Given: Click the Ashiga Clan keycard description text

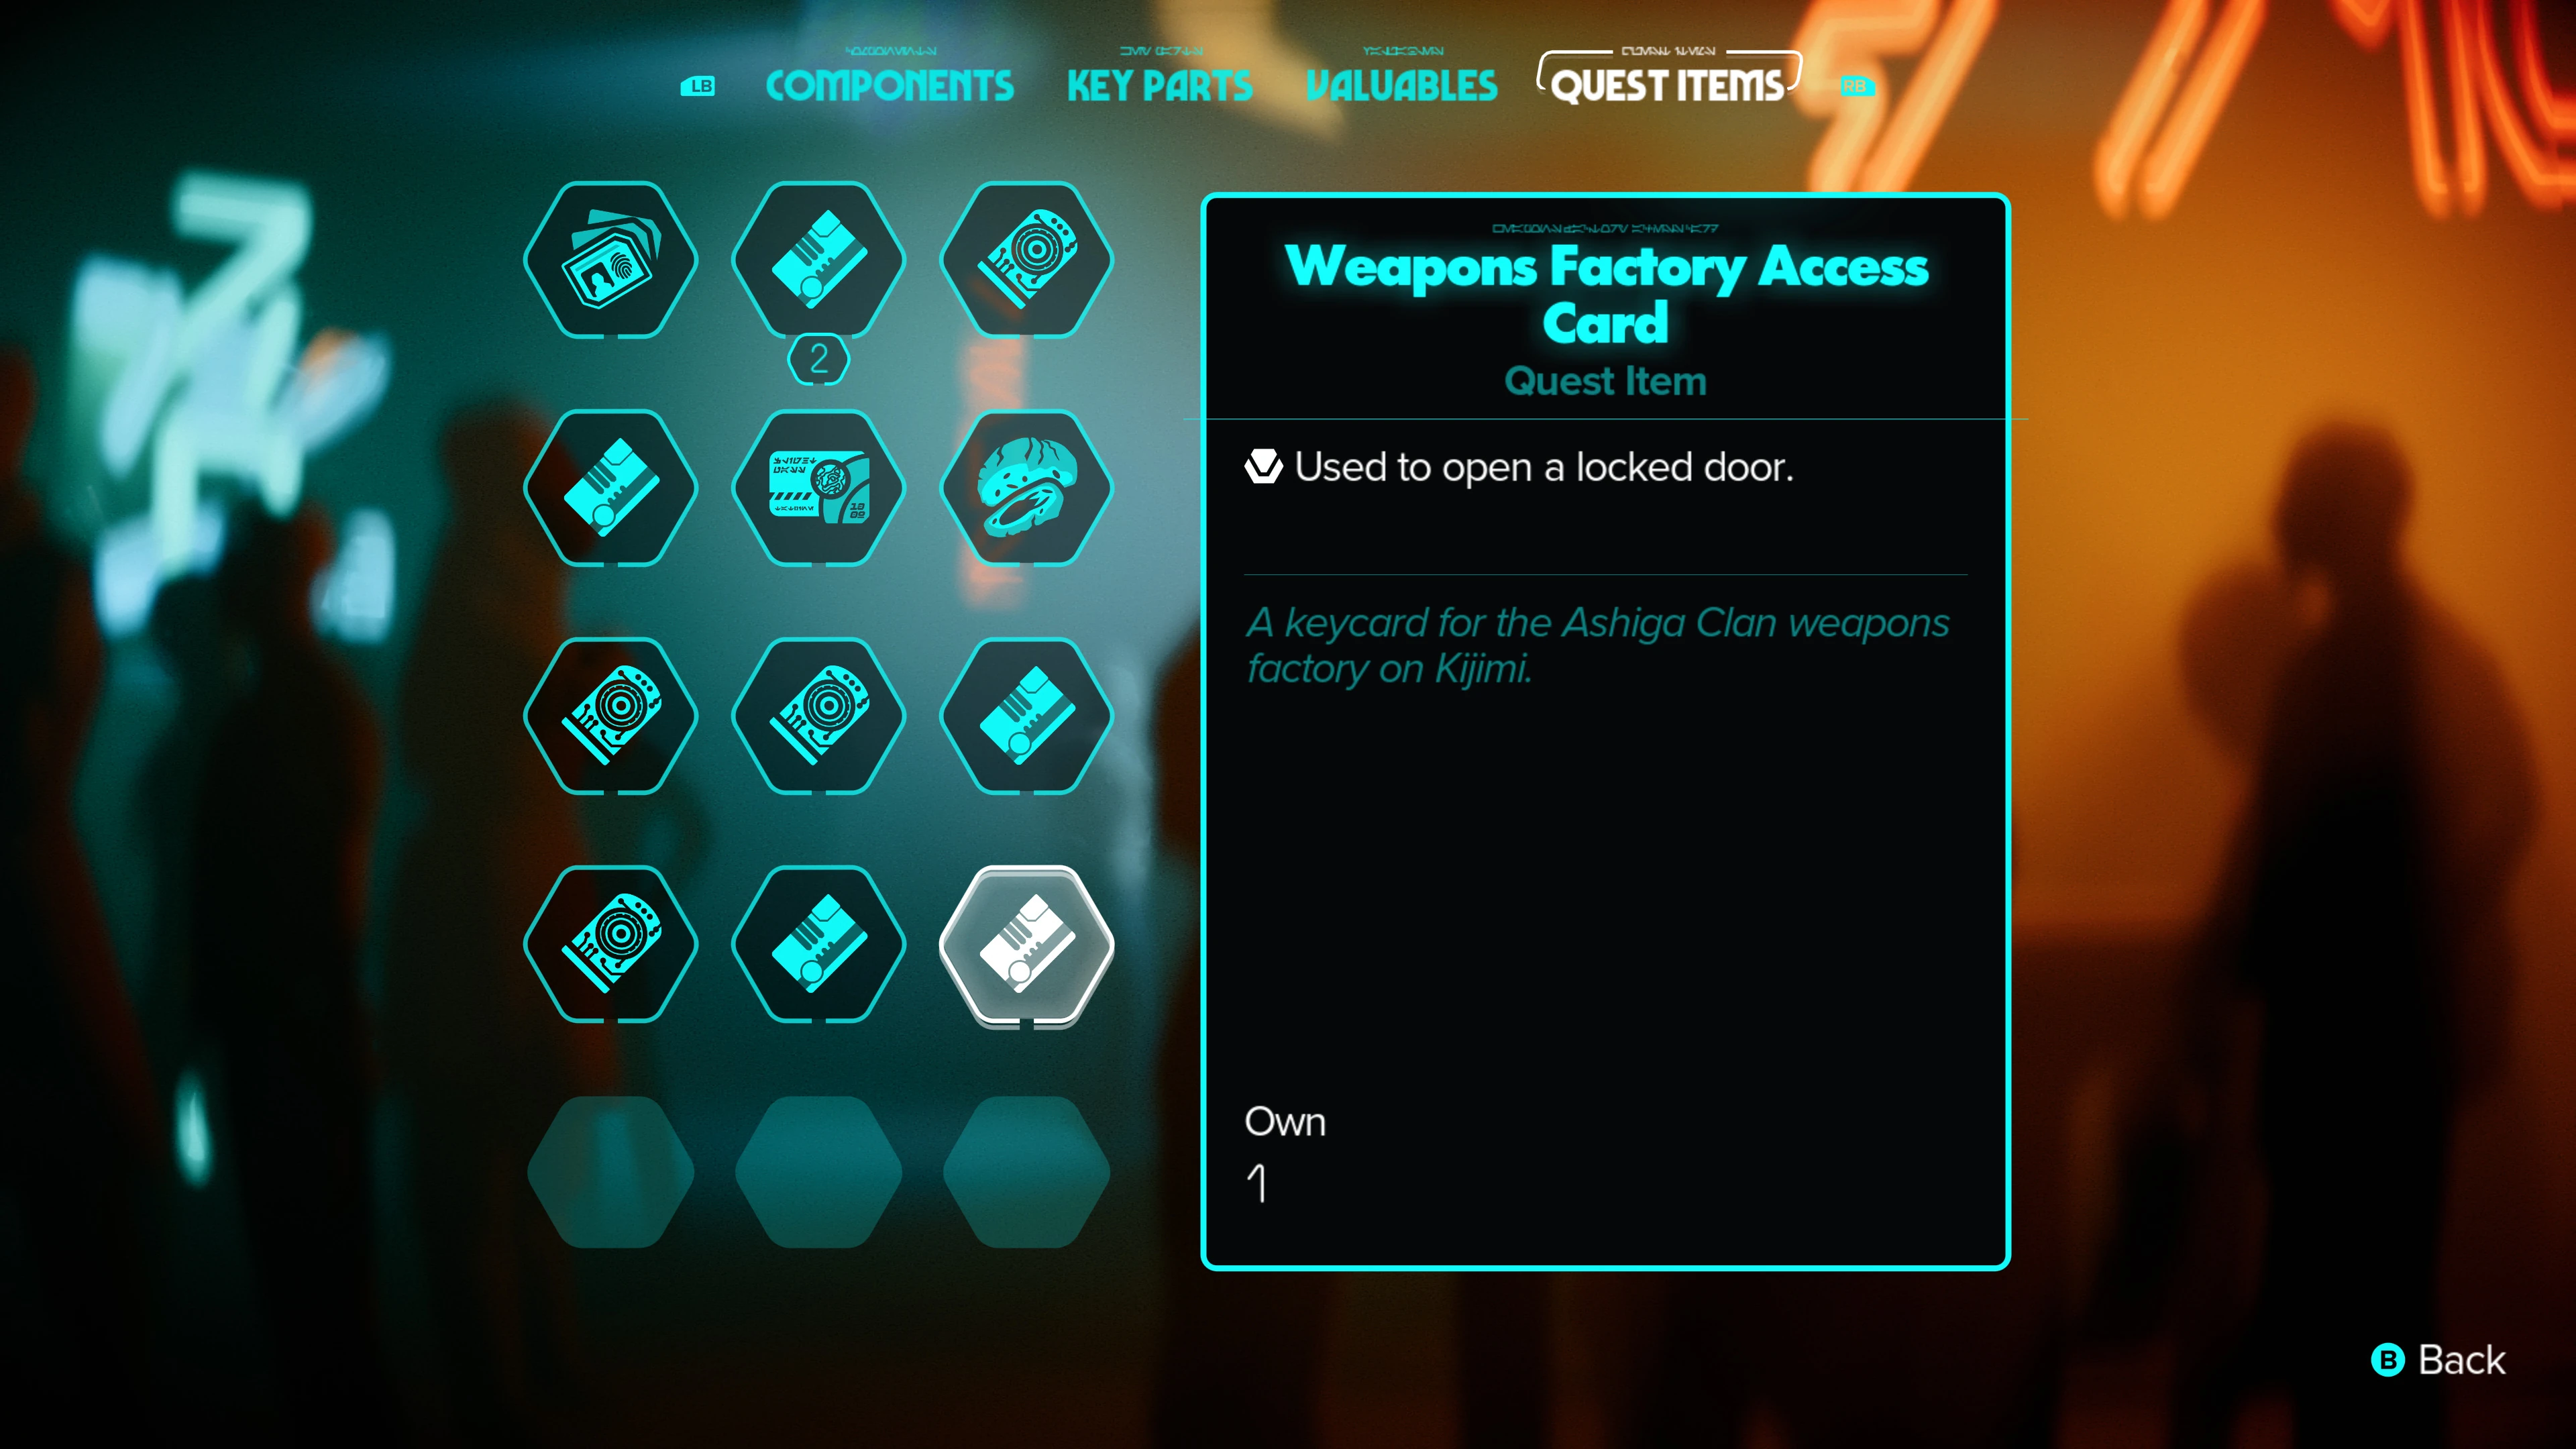Looking at the screenshot, I should point(1597,645).
